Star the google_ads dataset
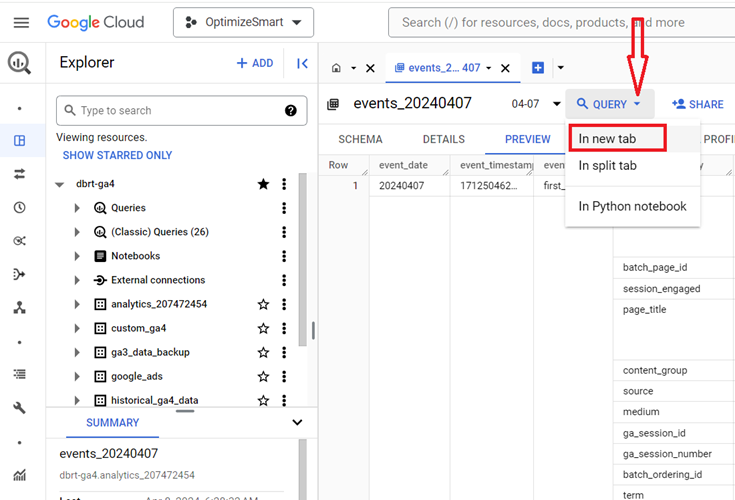Image resolution: width=735 pixels, height=500 pixels. pyautogui.click(x=263, y=376)
